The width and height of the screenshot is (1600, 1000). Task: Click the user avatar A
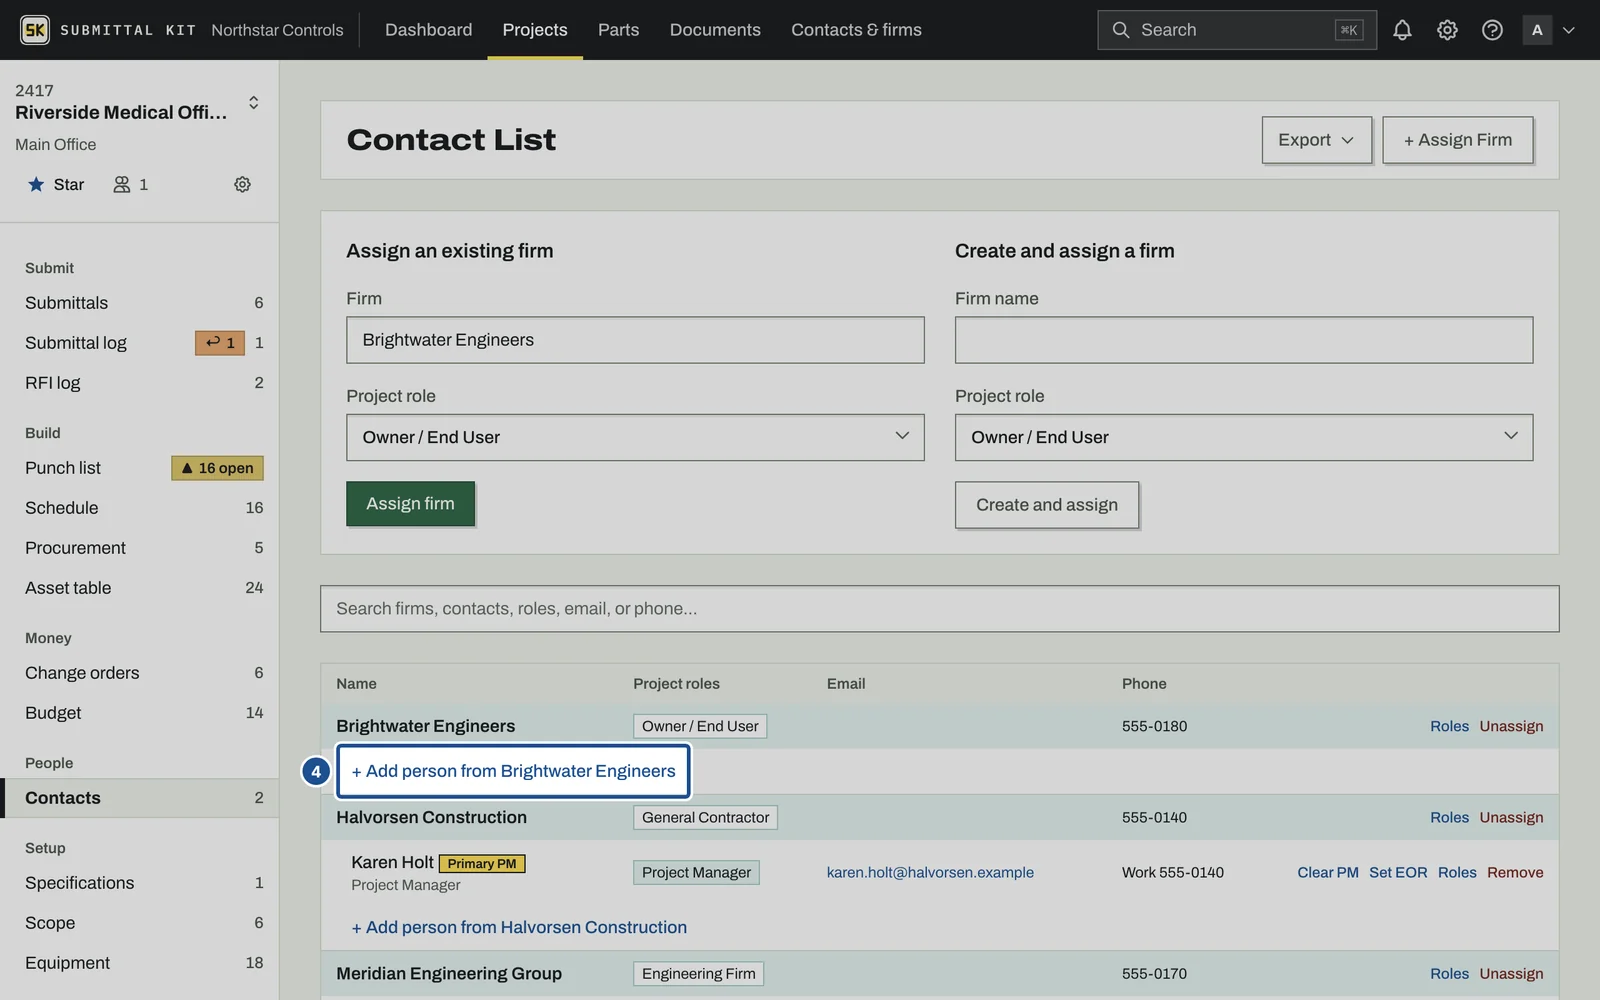[1537, 30]
